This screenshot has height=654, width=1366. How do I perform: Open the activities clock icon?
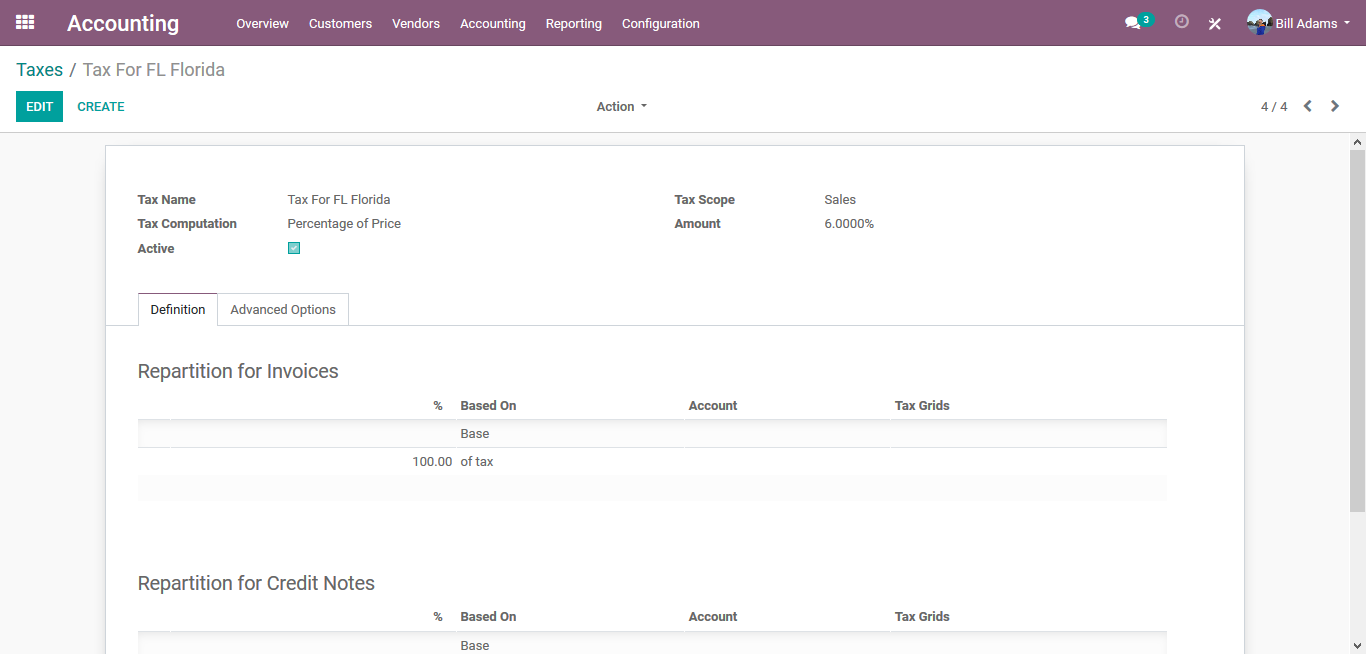coord(1182,22)
